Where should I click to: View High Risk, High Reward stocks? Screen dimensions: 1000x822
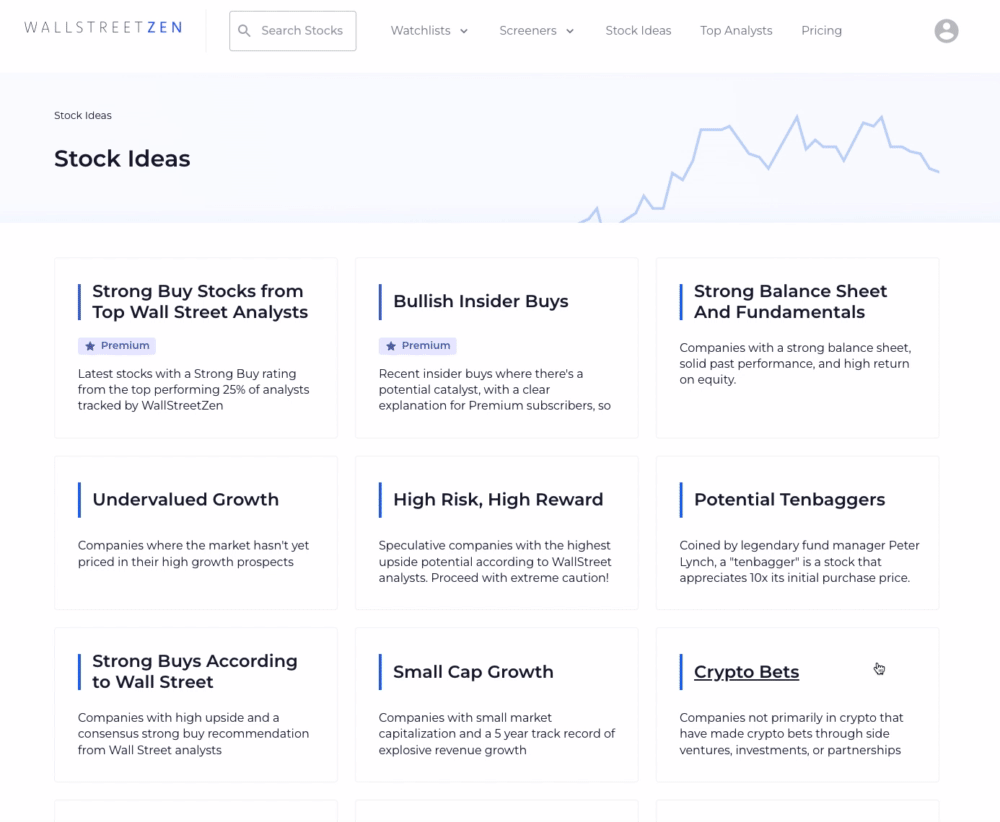point(498,500)
